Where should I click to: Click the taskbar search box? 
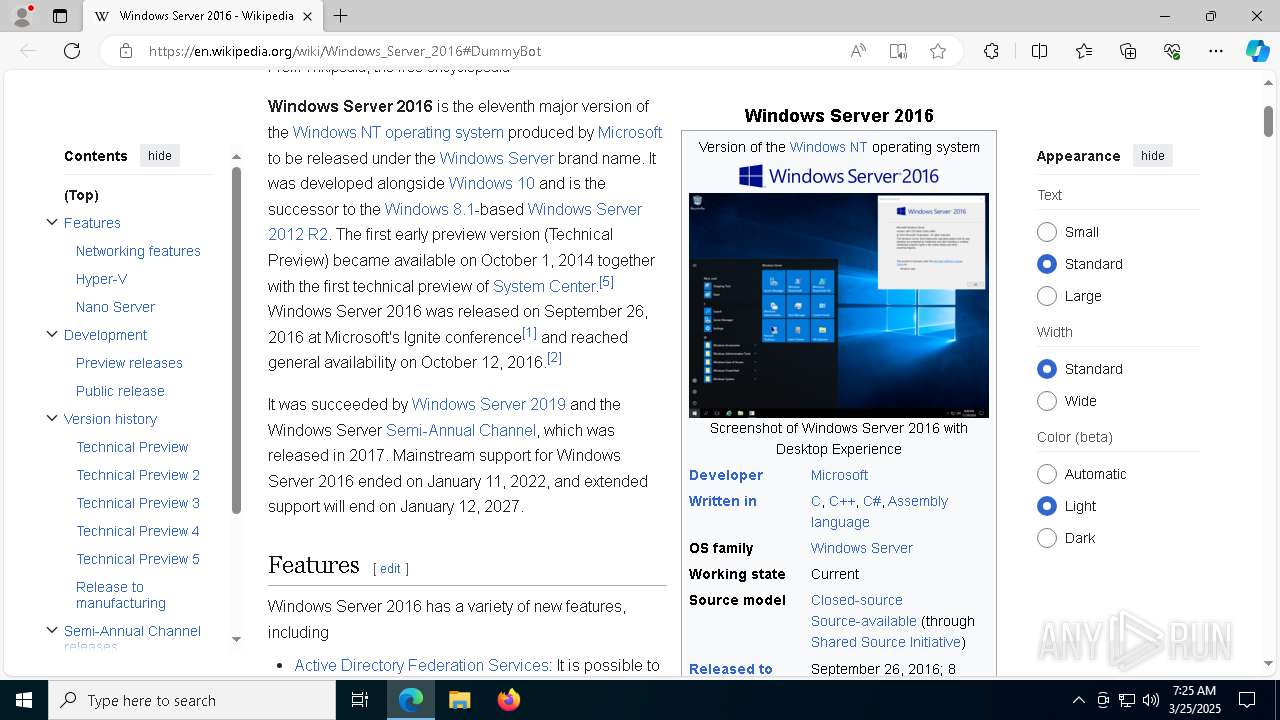pyautogui.click(x=192, y=700)
